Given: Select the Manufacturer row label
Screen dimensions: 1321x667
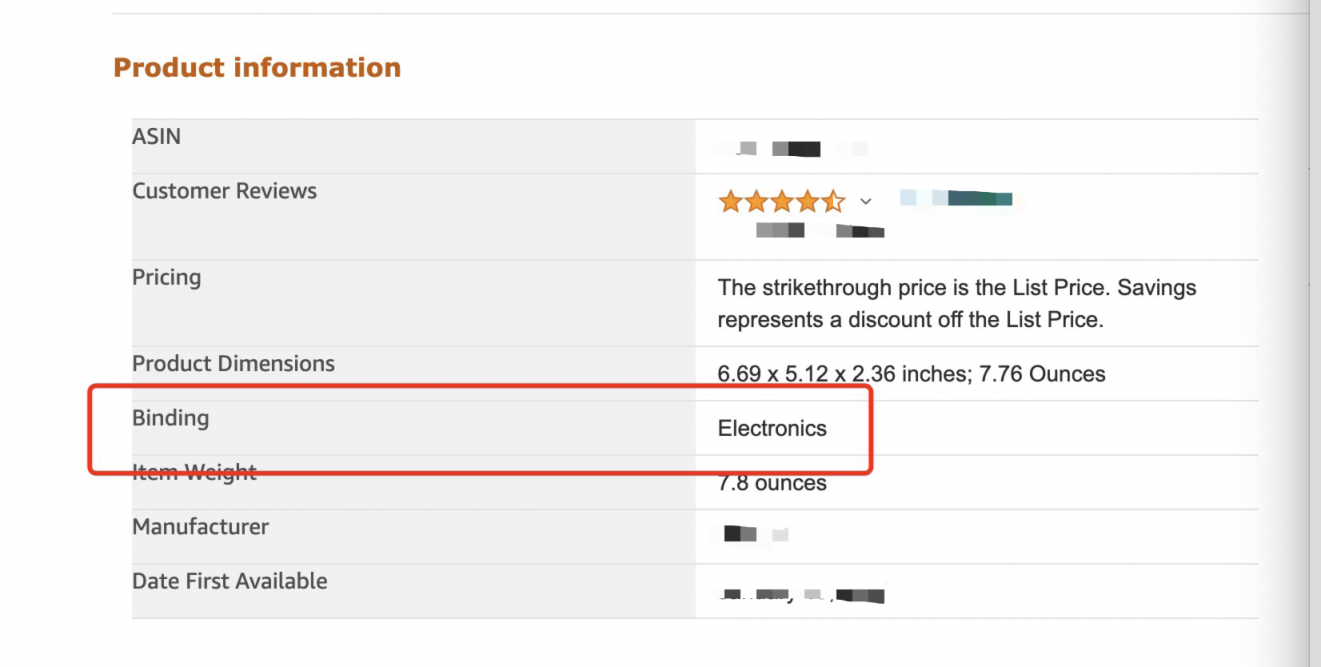Looking at the screenshot, I should (200, 526).
